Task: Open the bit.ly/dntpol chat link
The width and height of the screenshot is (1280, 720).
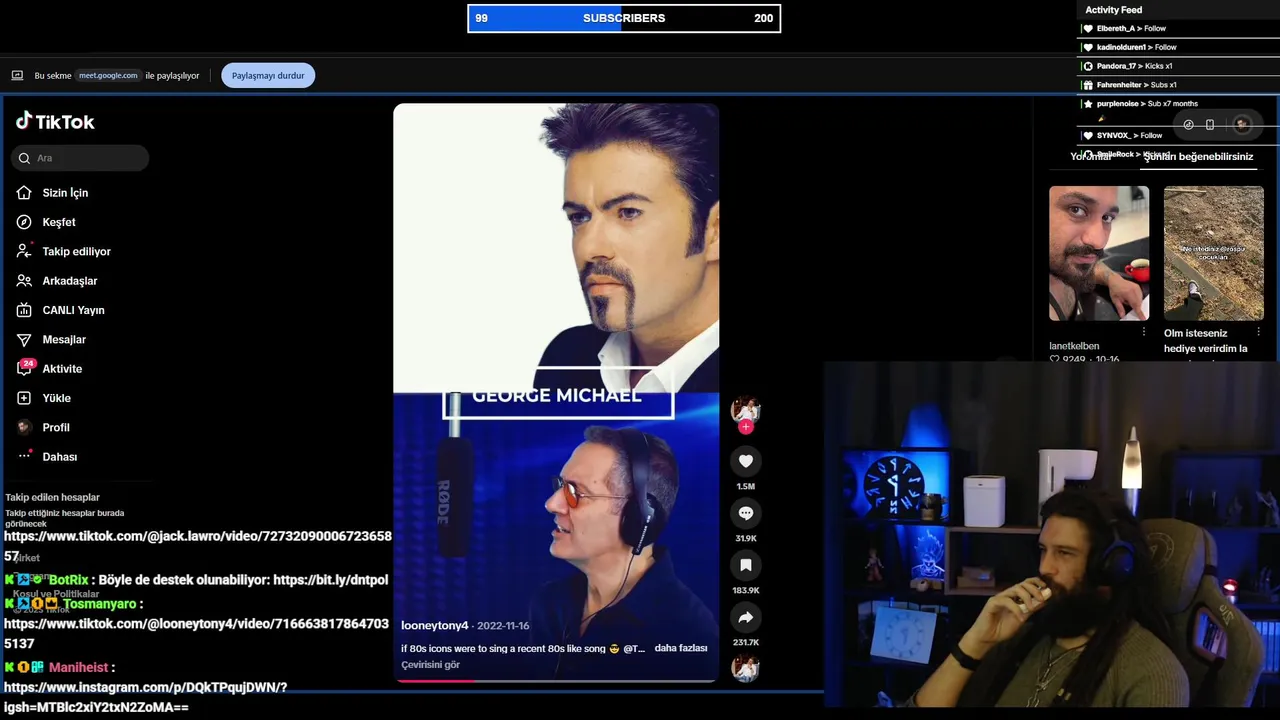Action: pyautogui.click(x=330, y=580)
